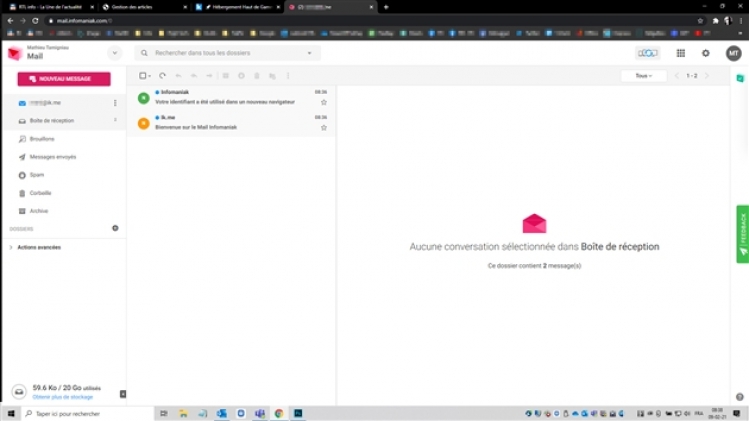Viewport: 749px width, 421px height.
Task: Switch to the Gestion des articles tab
Action: tap(144, 7)
